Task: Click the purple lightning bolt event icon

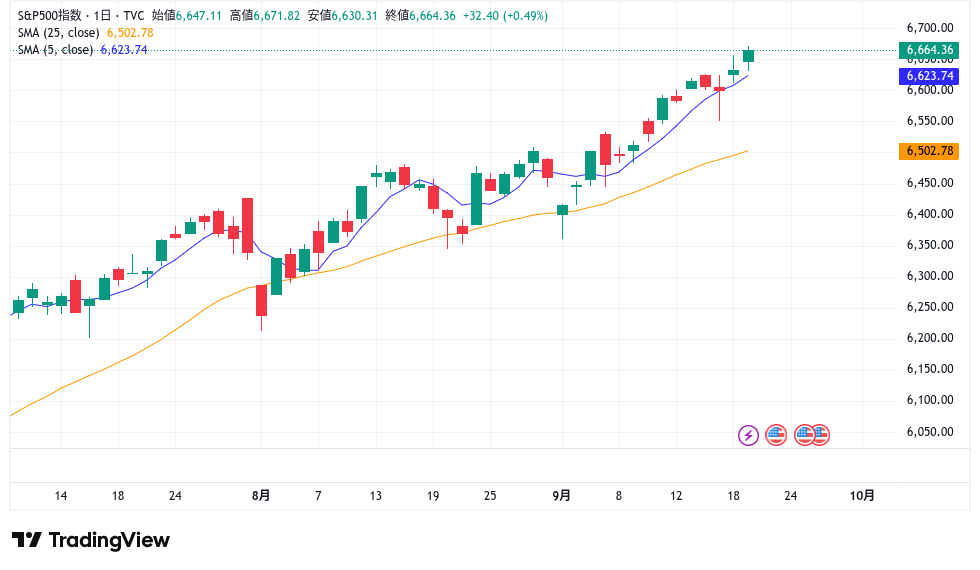Action: point(748,435)
